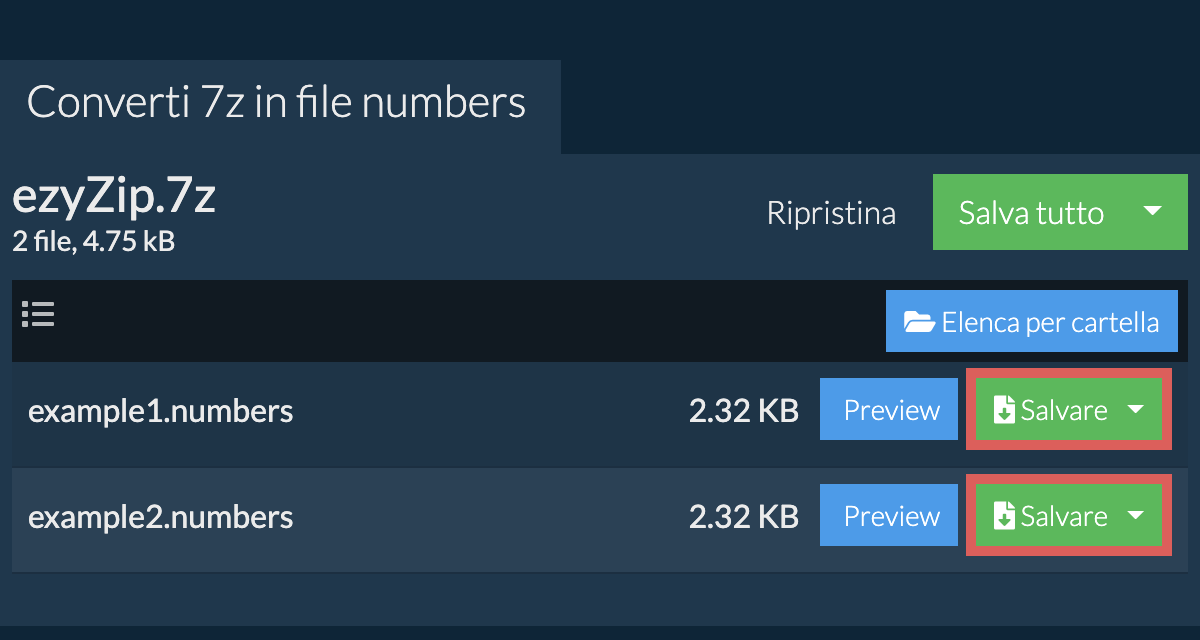
Task: Click the Ripristina link
Action: point(831,213)
